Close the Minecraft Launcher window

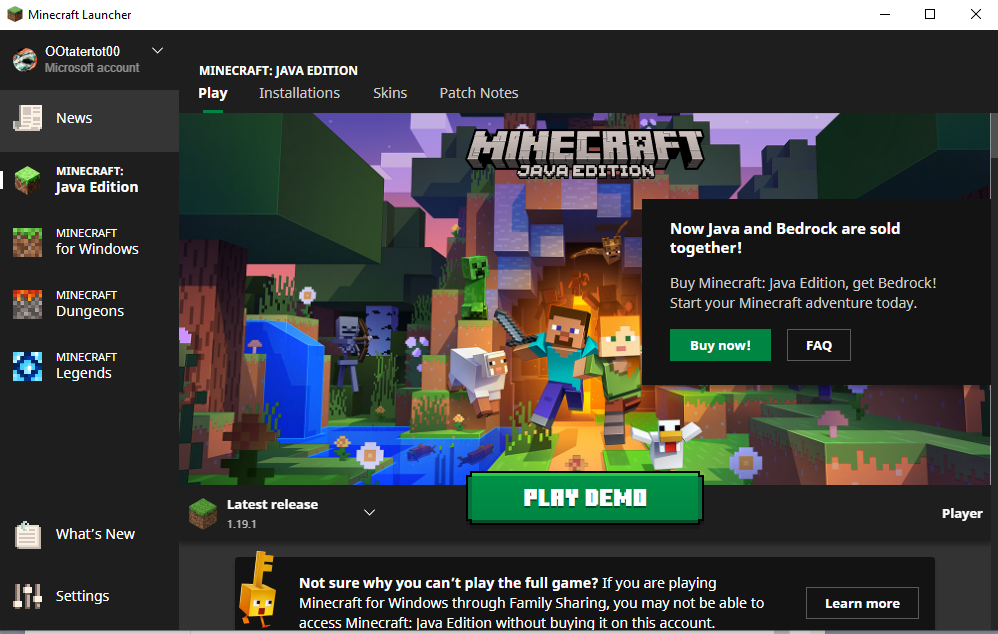(x=976, y=14)
